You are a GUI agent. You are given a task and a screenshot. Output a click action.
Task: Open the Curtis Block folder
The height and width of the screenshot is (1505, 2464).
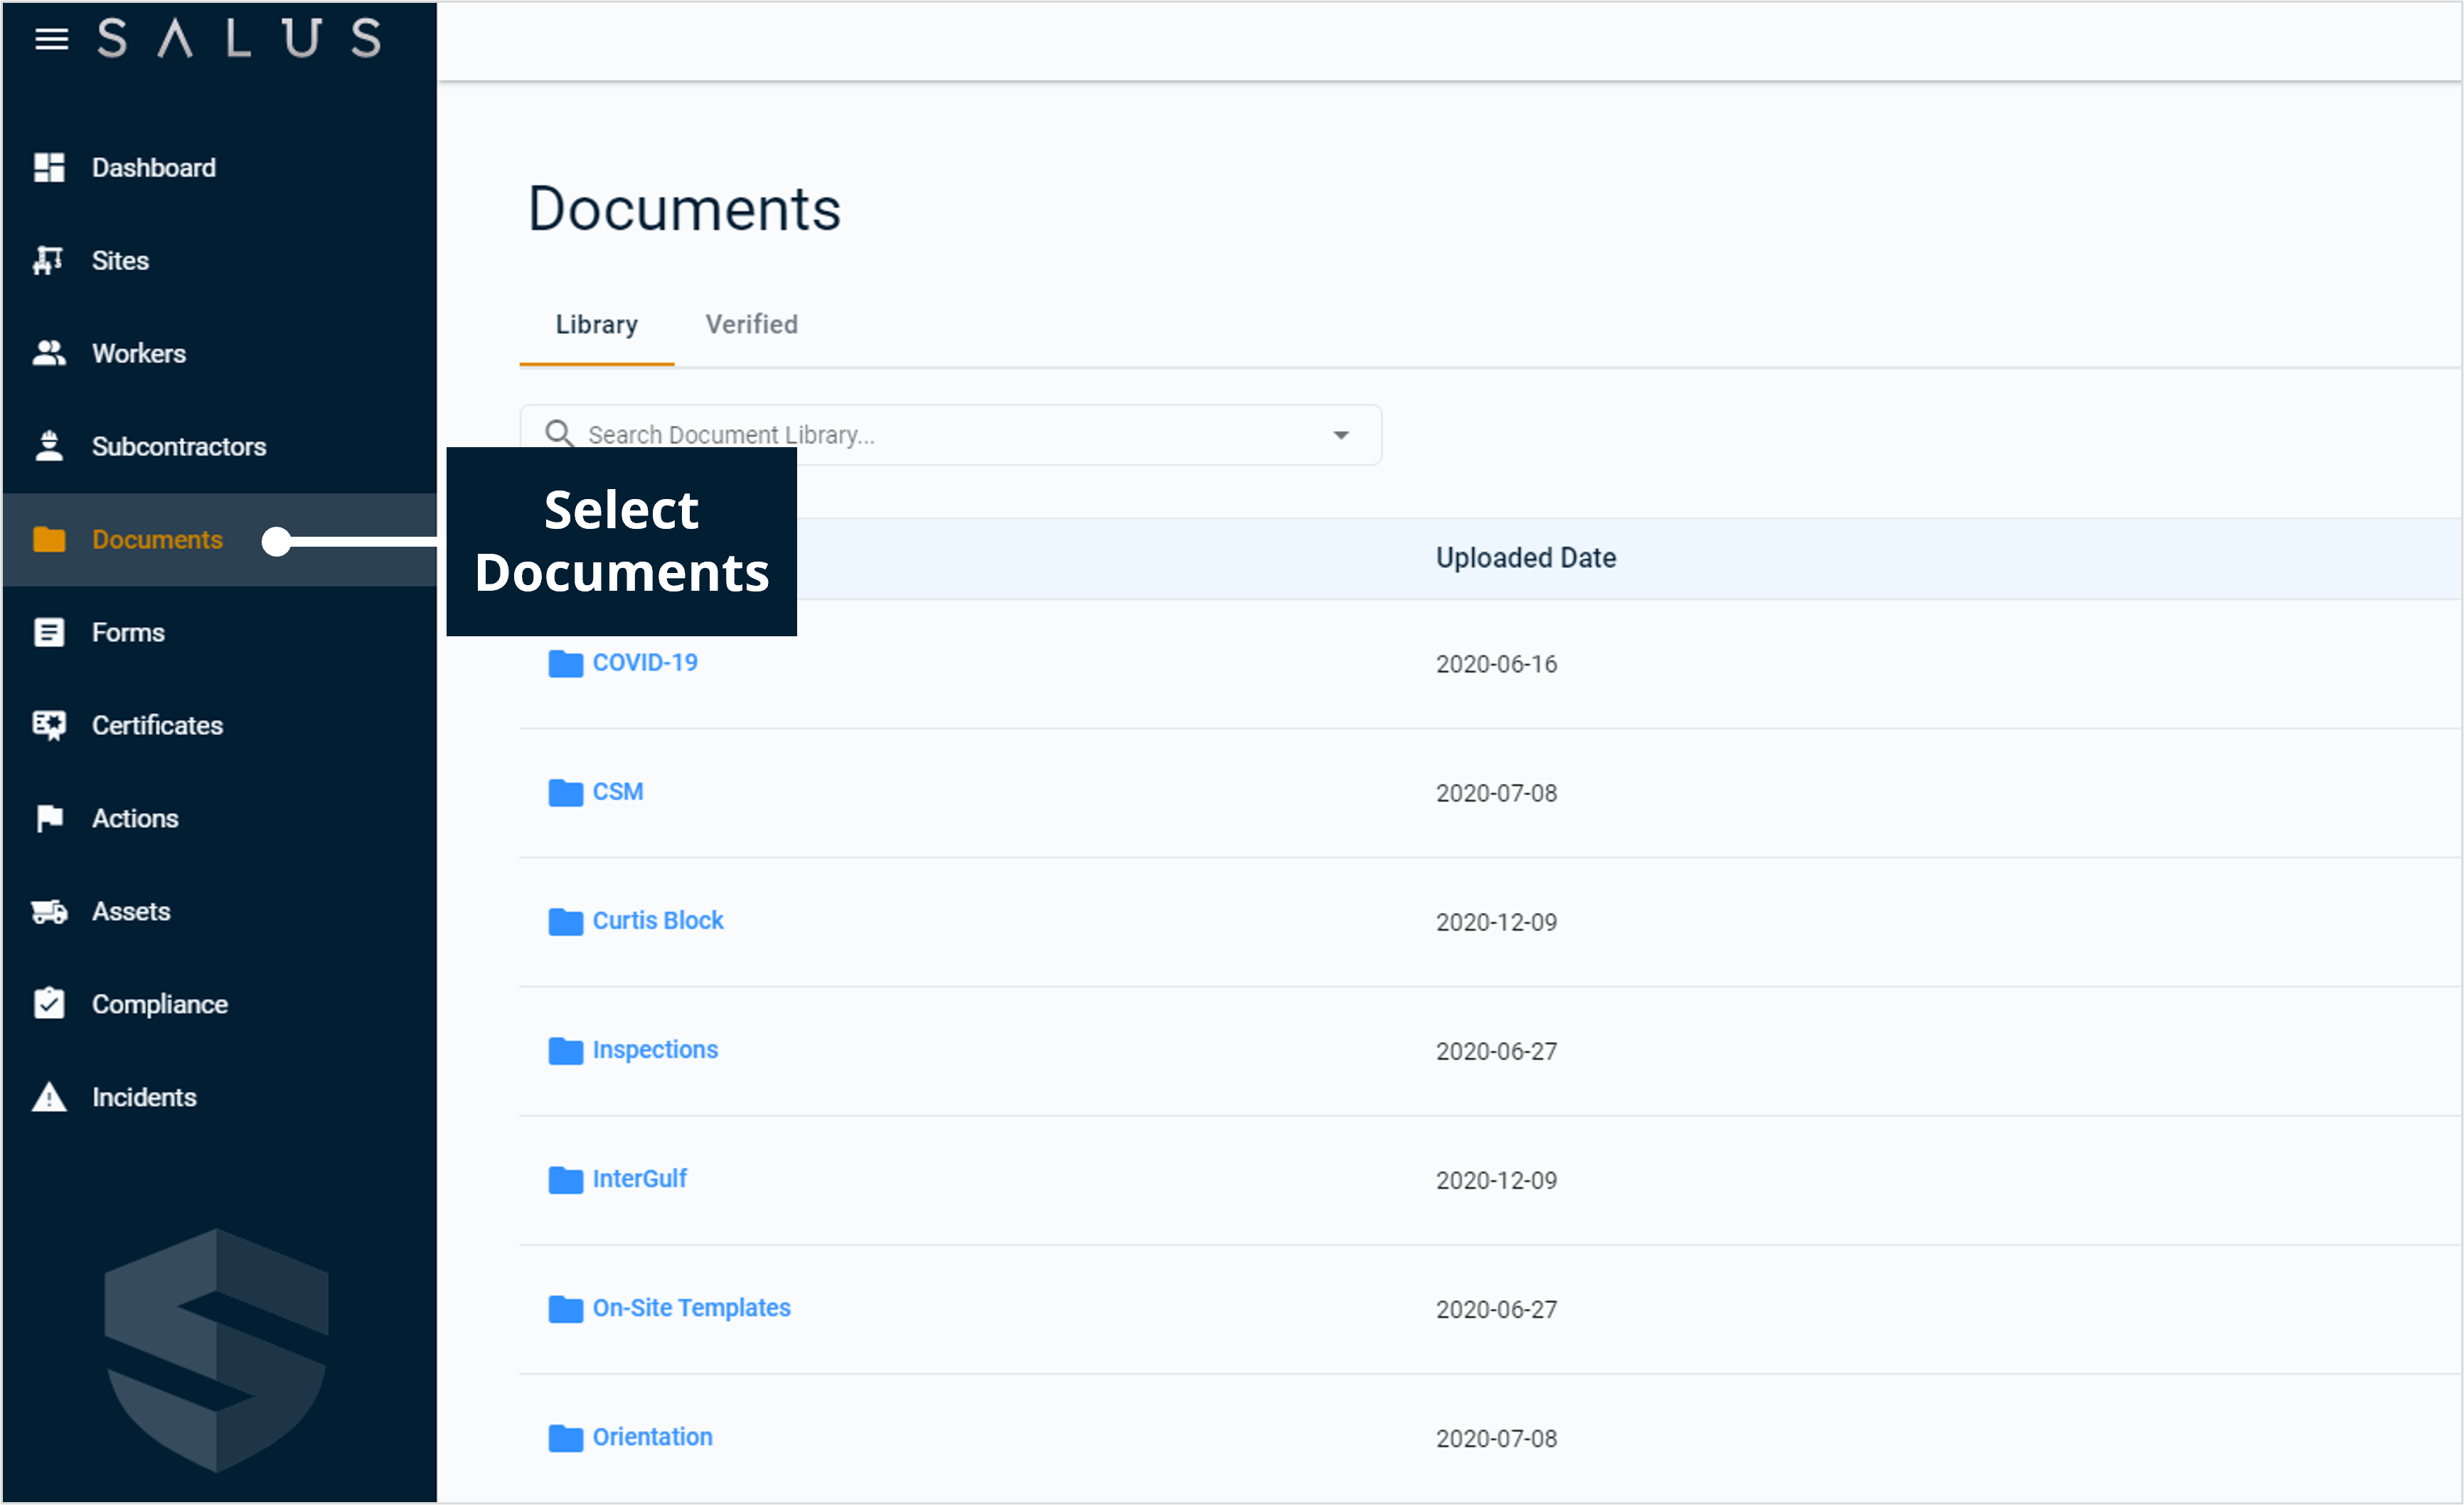point(658,920)
